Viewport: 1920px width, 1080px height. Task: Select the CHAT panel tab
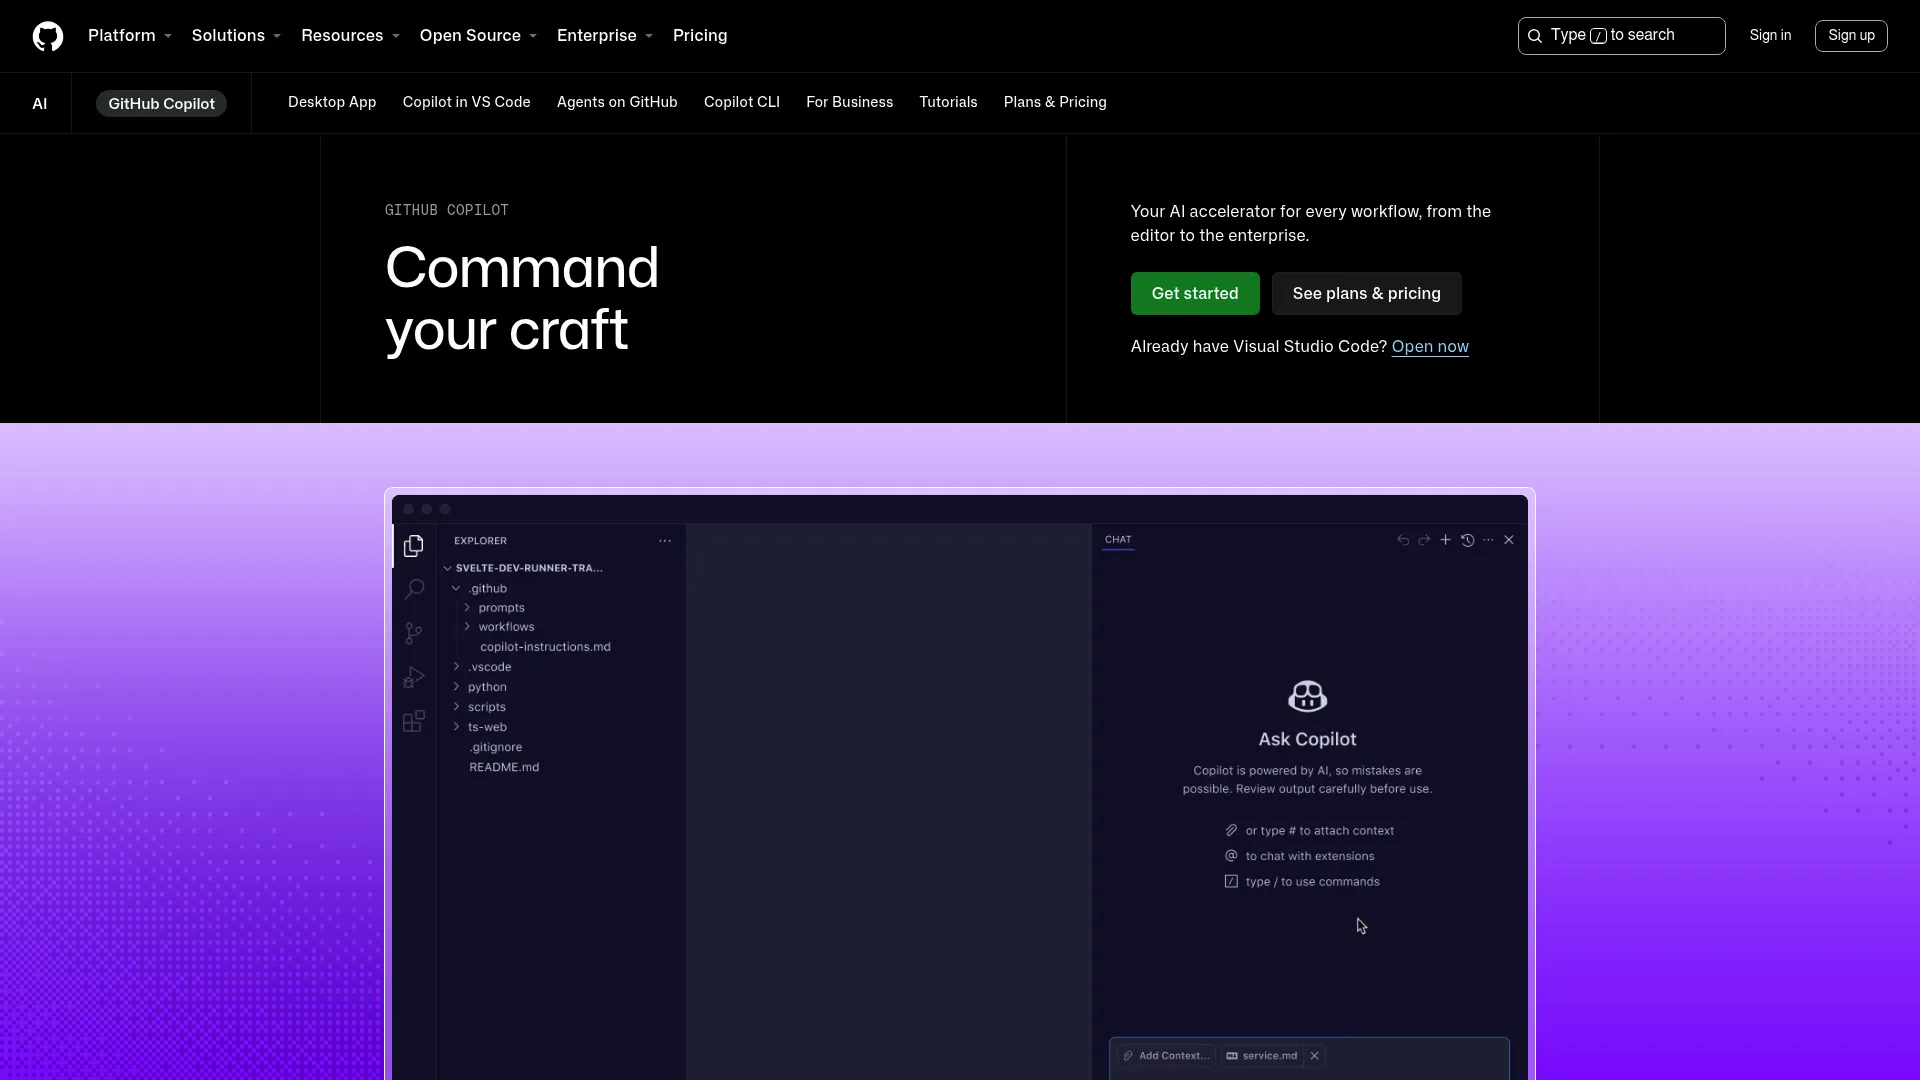click(x=1118, y=540)
